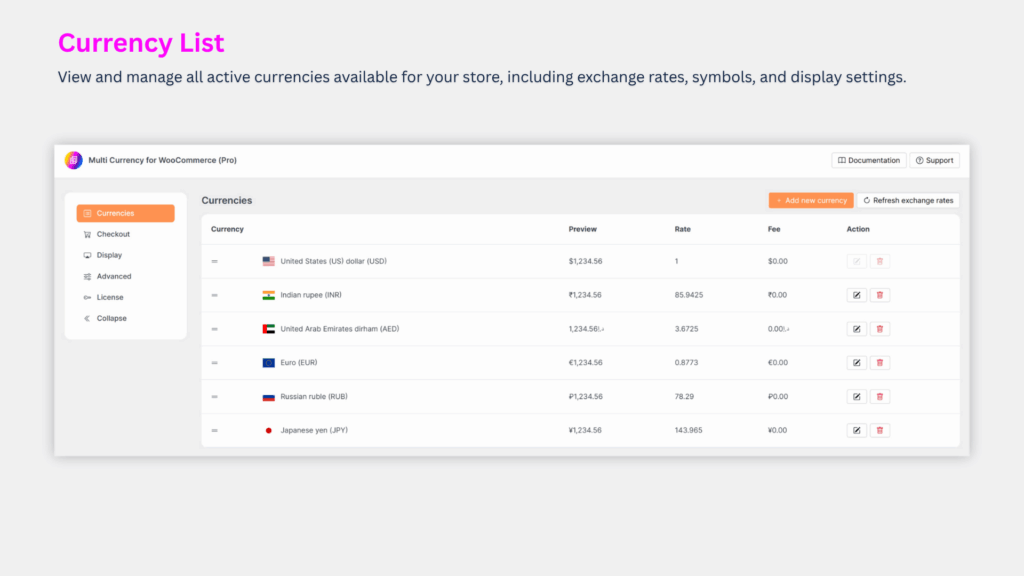This screenshot has height=576, width=1024.
Task: Open the Documentation page
Action: coord(868,160)
